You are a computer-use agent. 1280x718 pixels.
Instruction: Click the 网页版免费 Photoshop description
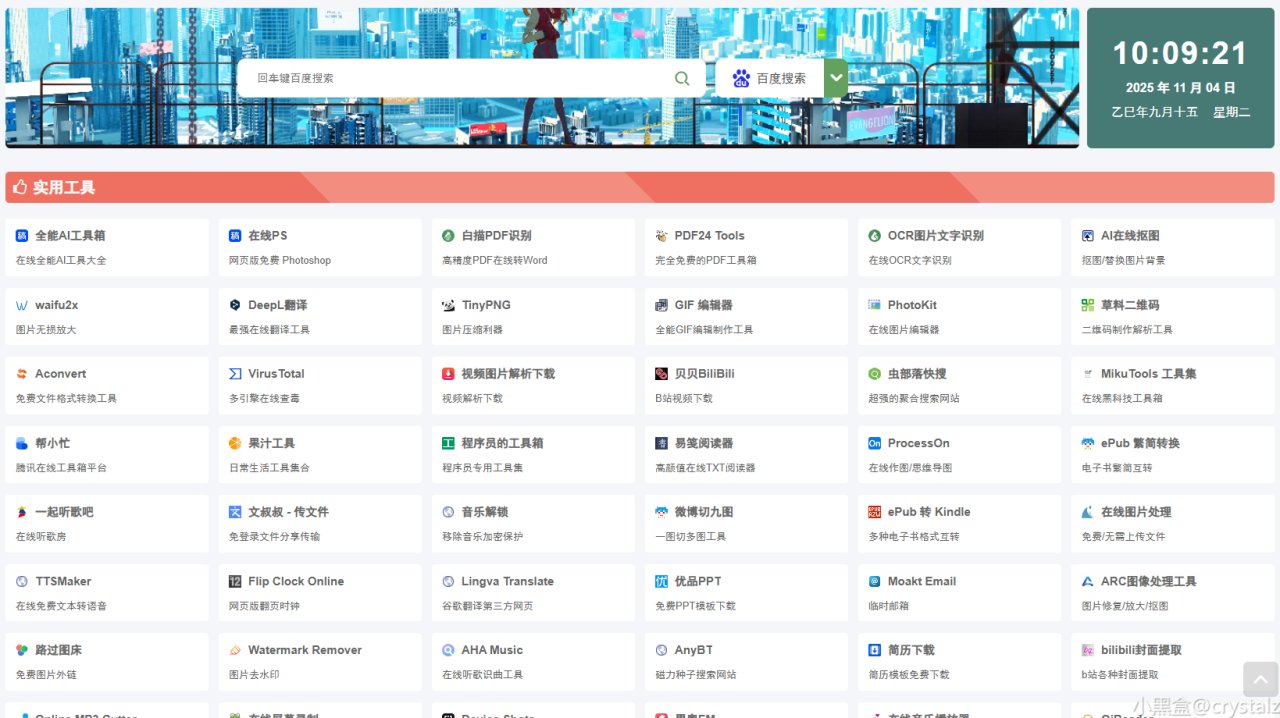280,260
